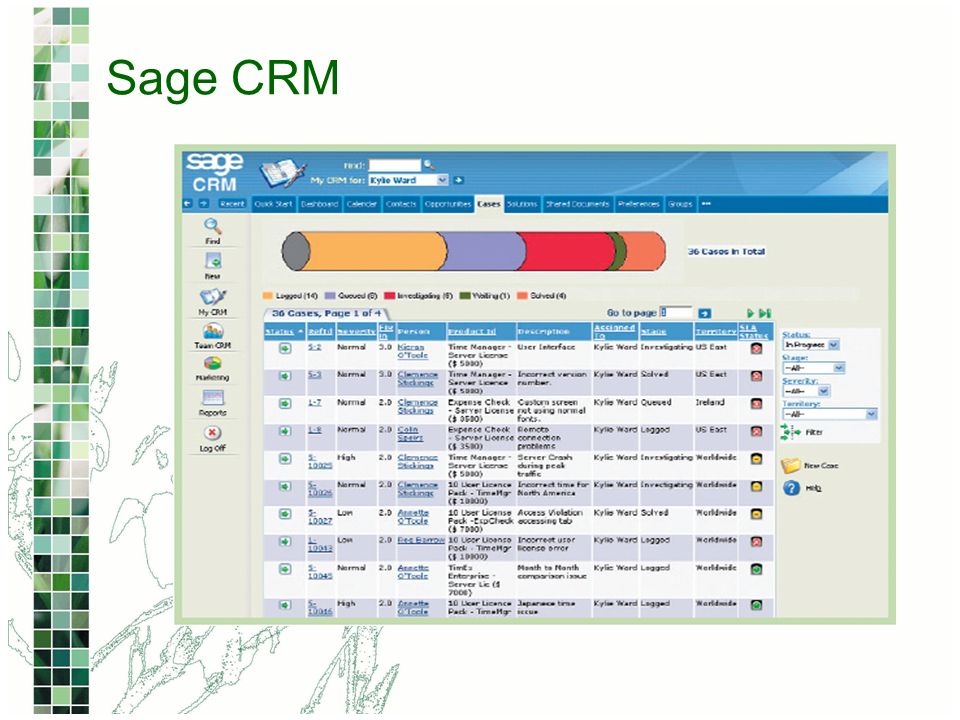
Task: Switch to the Contacts tab
Action: pos(401,204)
